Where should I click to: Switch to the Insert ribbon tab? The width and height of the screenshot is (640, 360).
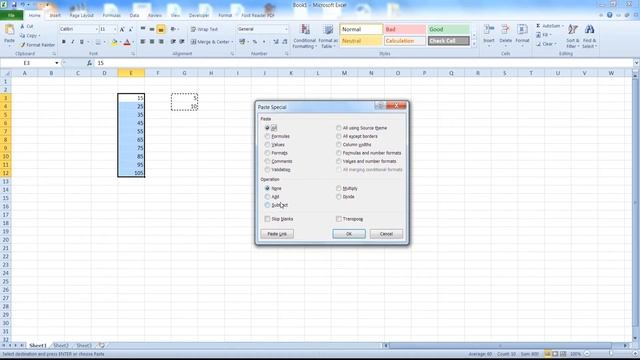(x=55, y=16)
